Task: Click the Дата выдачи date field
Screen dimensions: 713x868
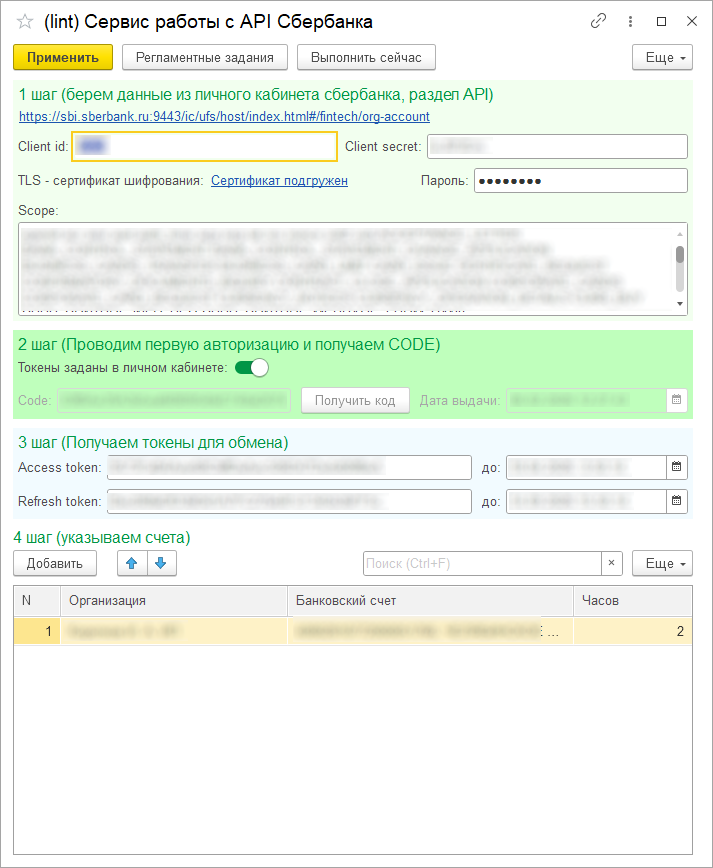Action: tap(586, 400)
